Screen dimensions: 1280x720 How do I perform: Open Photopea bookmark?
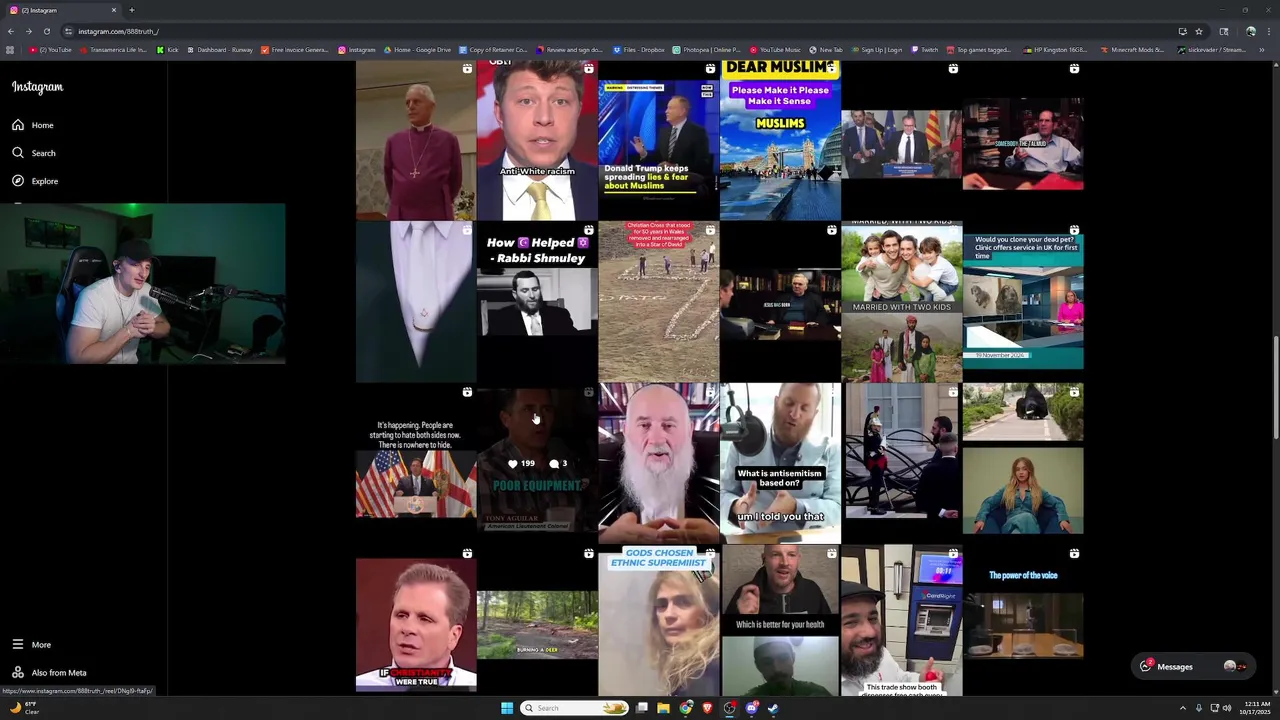(x=707, y=50)
